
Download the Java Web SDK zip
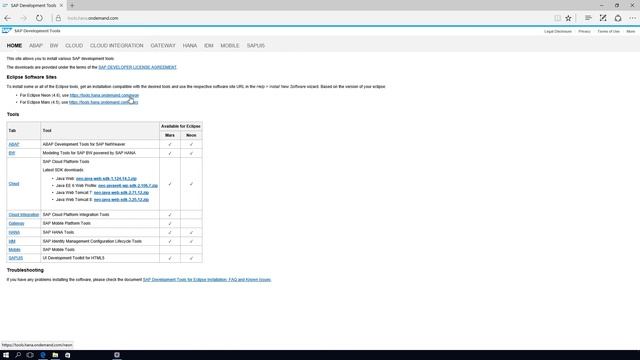(106, 179)
